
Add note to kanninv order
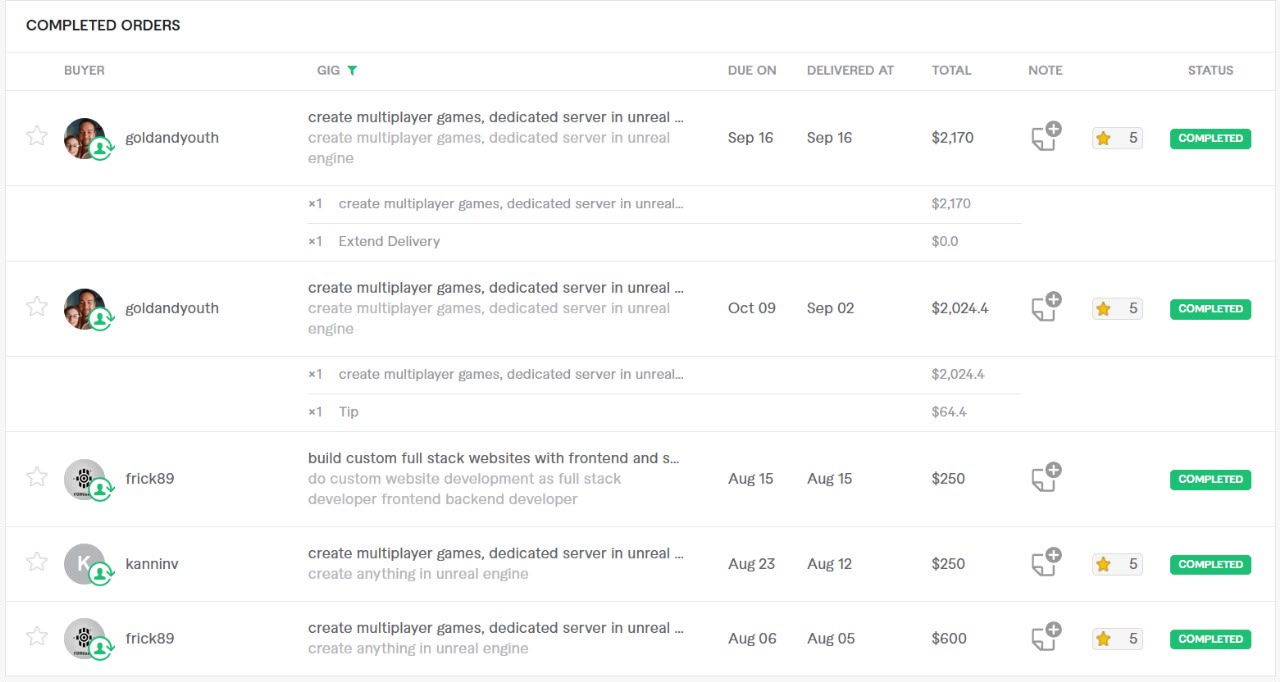coord(1046,562)
